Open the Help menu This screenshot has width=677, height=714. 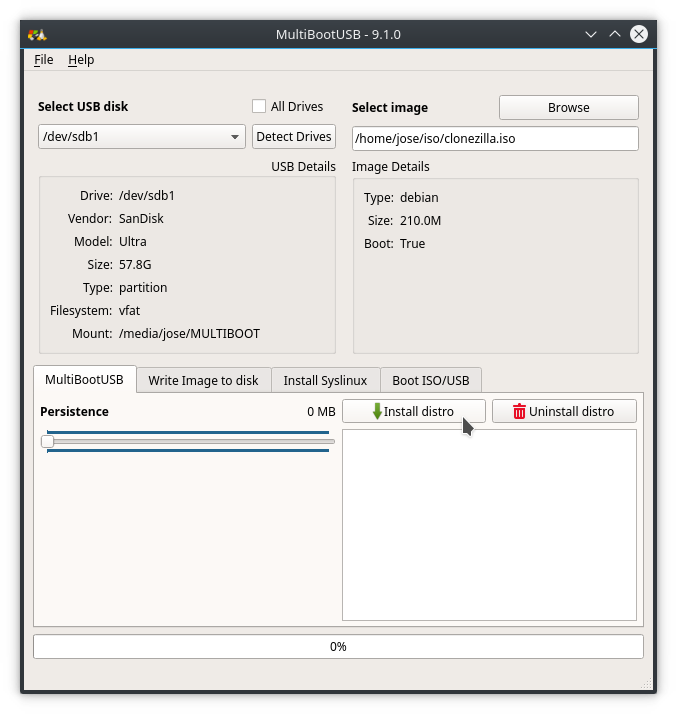pos(81,60)
